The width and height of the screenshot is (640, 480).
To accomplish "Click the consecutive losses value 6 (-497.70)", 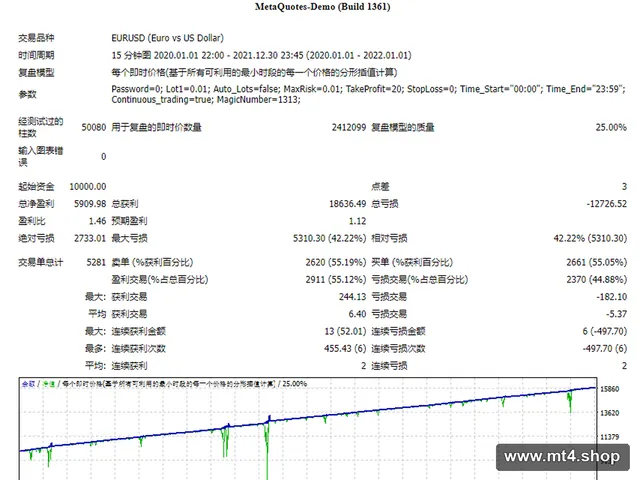I will [x=604, y=331].
